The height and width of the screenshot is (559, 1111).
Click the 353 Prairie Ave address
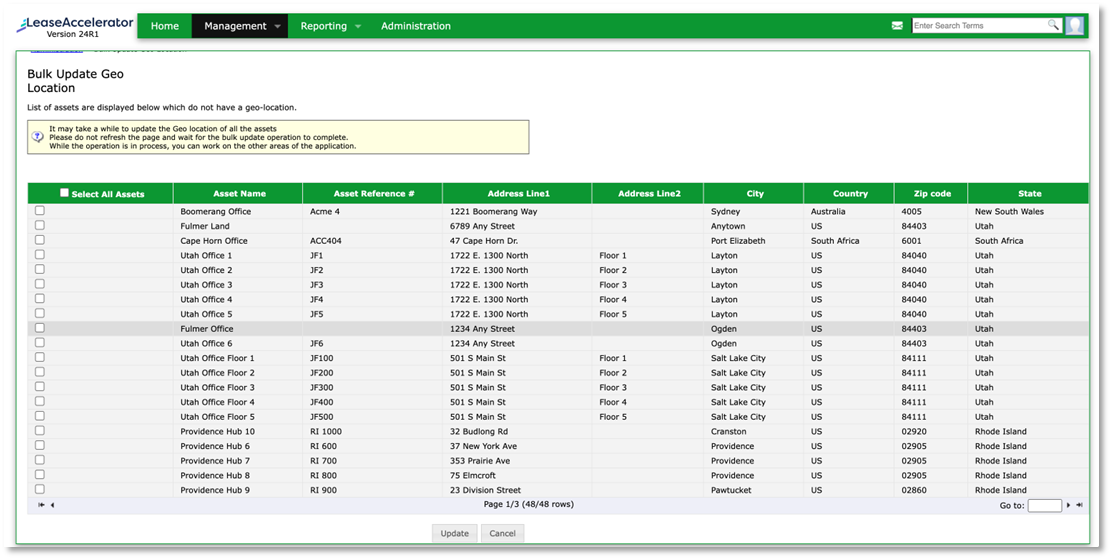(x=480, y=461)
